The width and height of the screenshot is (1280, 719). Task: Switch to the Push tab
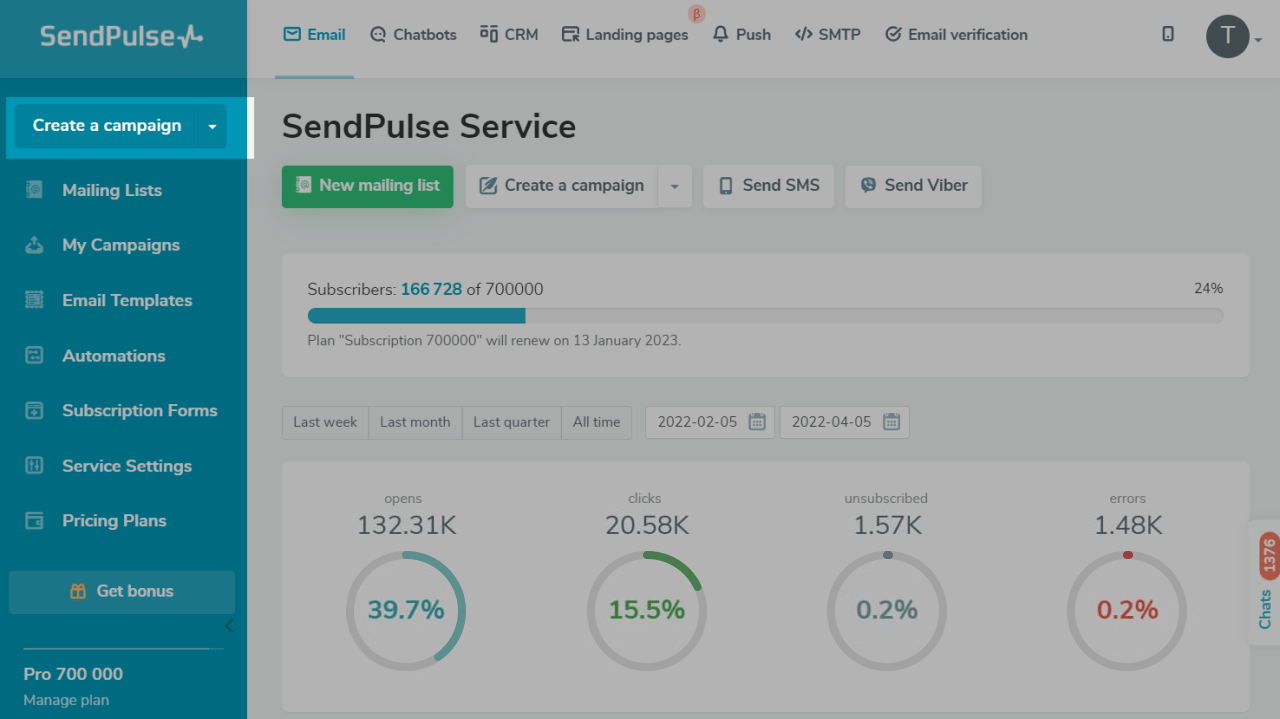[x=742, y=35]
